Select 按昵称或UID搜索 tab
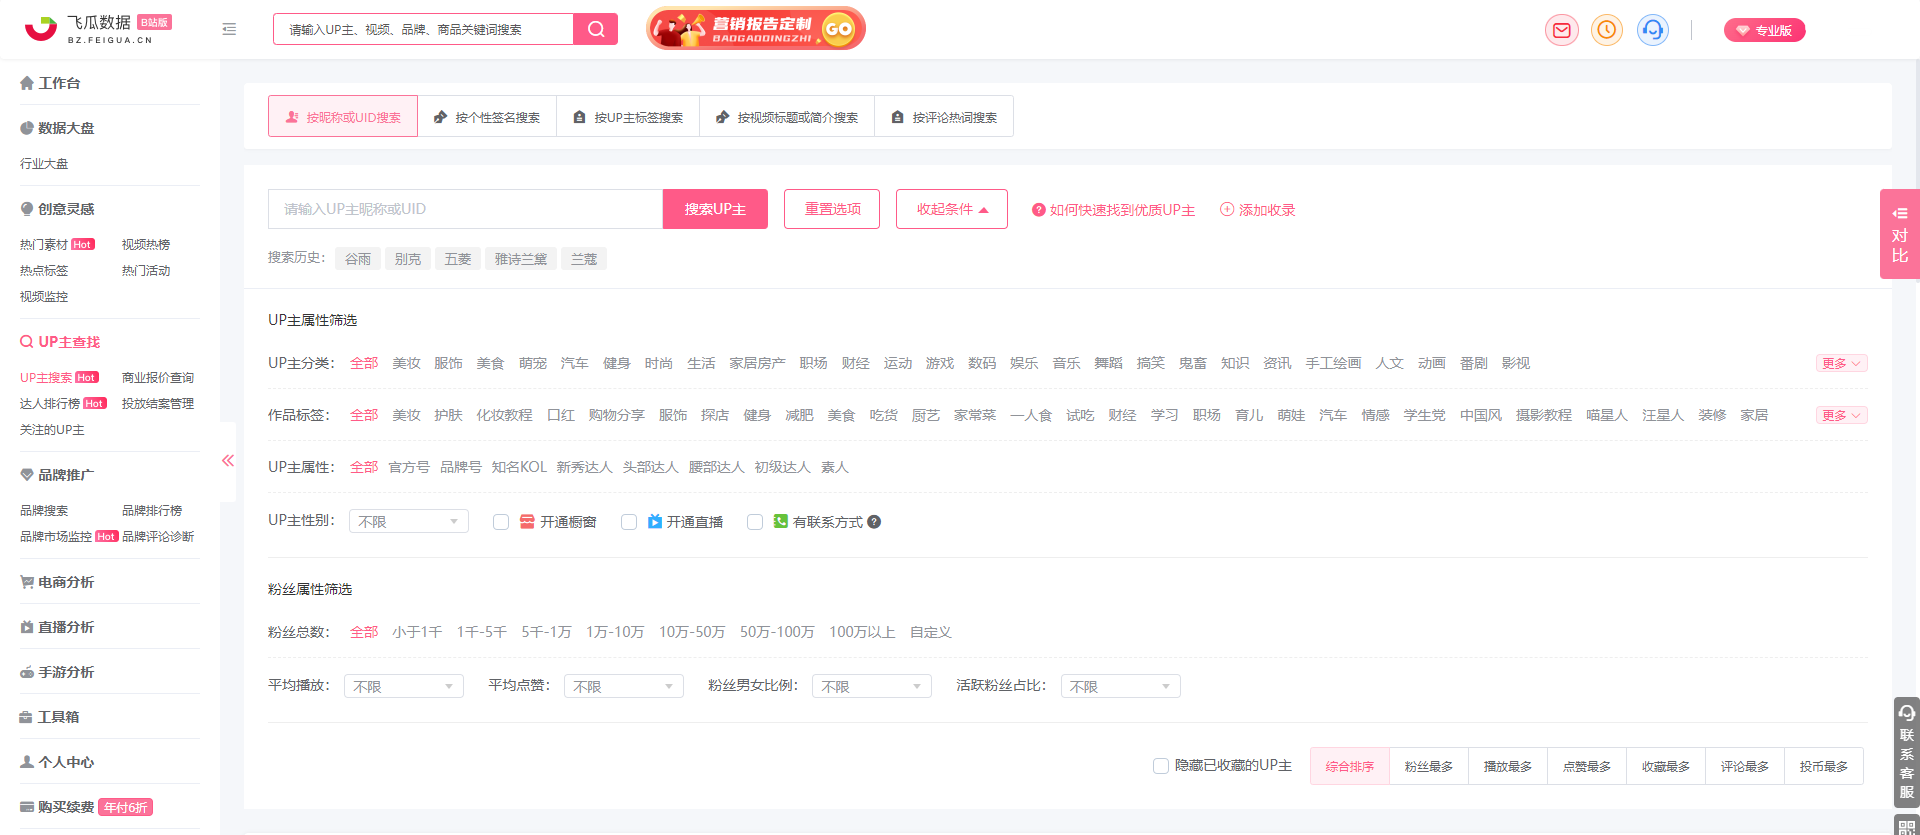The width and height of the screenshot is (1920, 835). coord(343,116)
